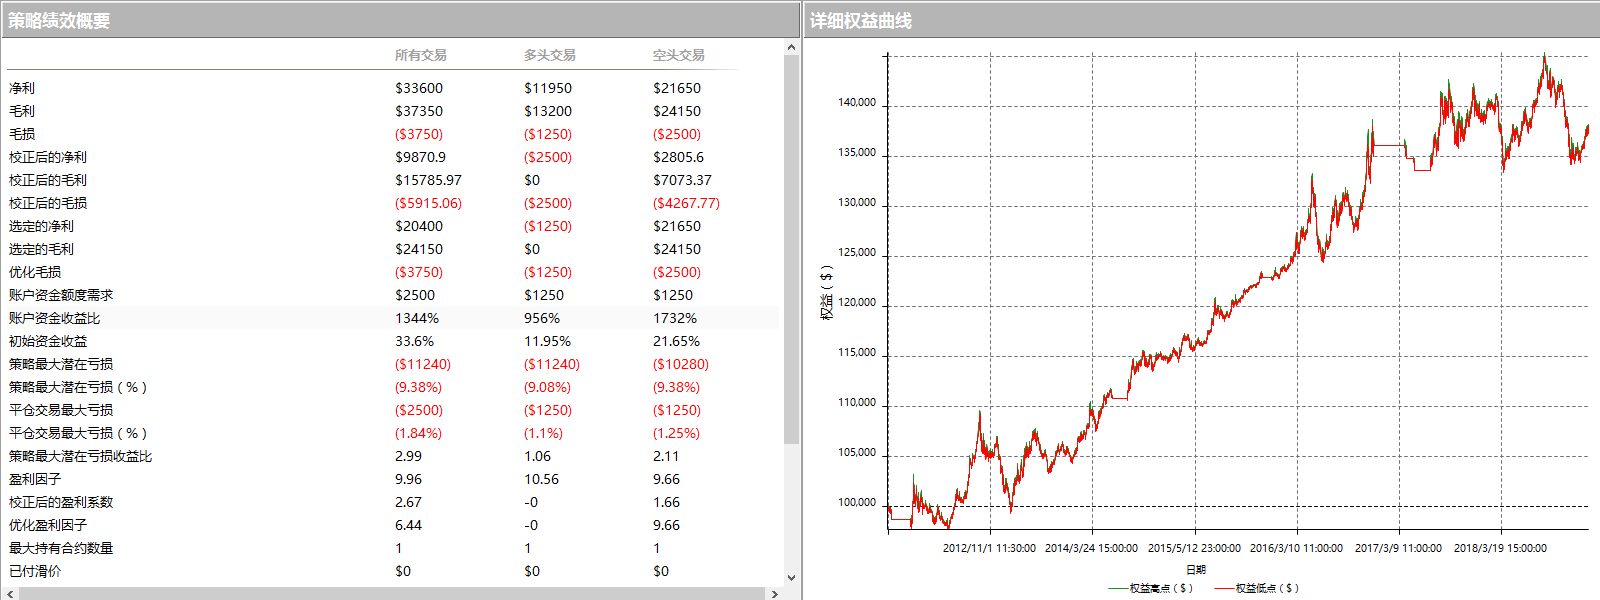Click the vertical scrollbar thumb of the table

coord(791,250)
